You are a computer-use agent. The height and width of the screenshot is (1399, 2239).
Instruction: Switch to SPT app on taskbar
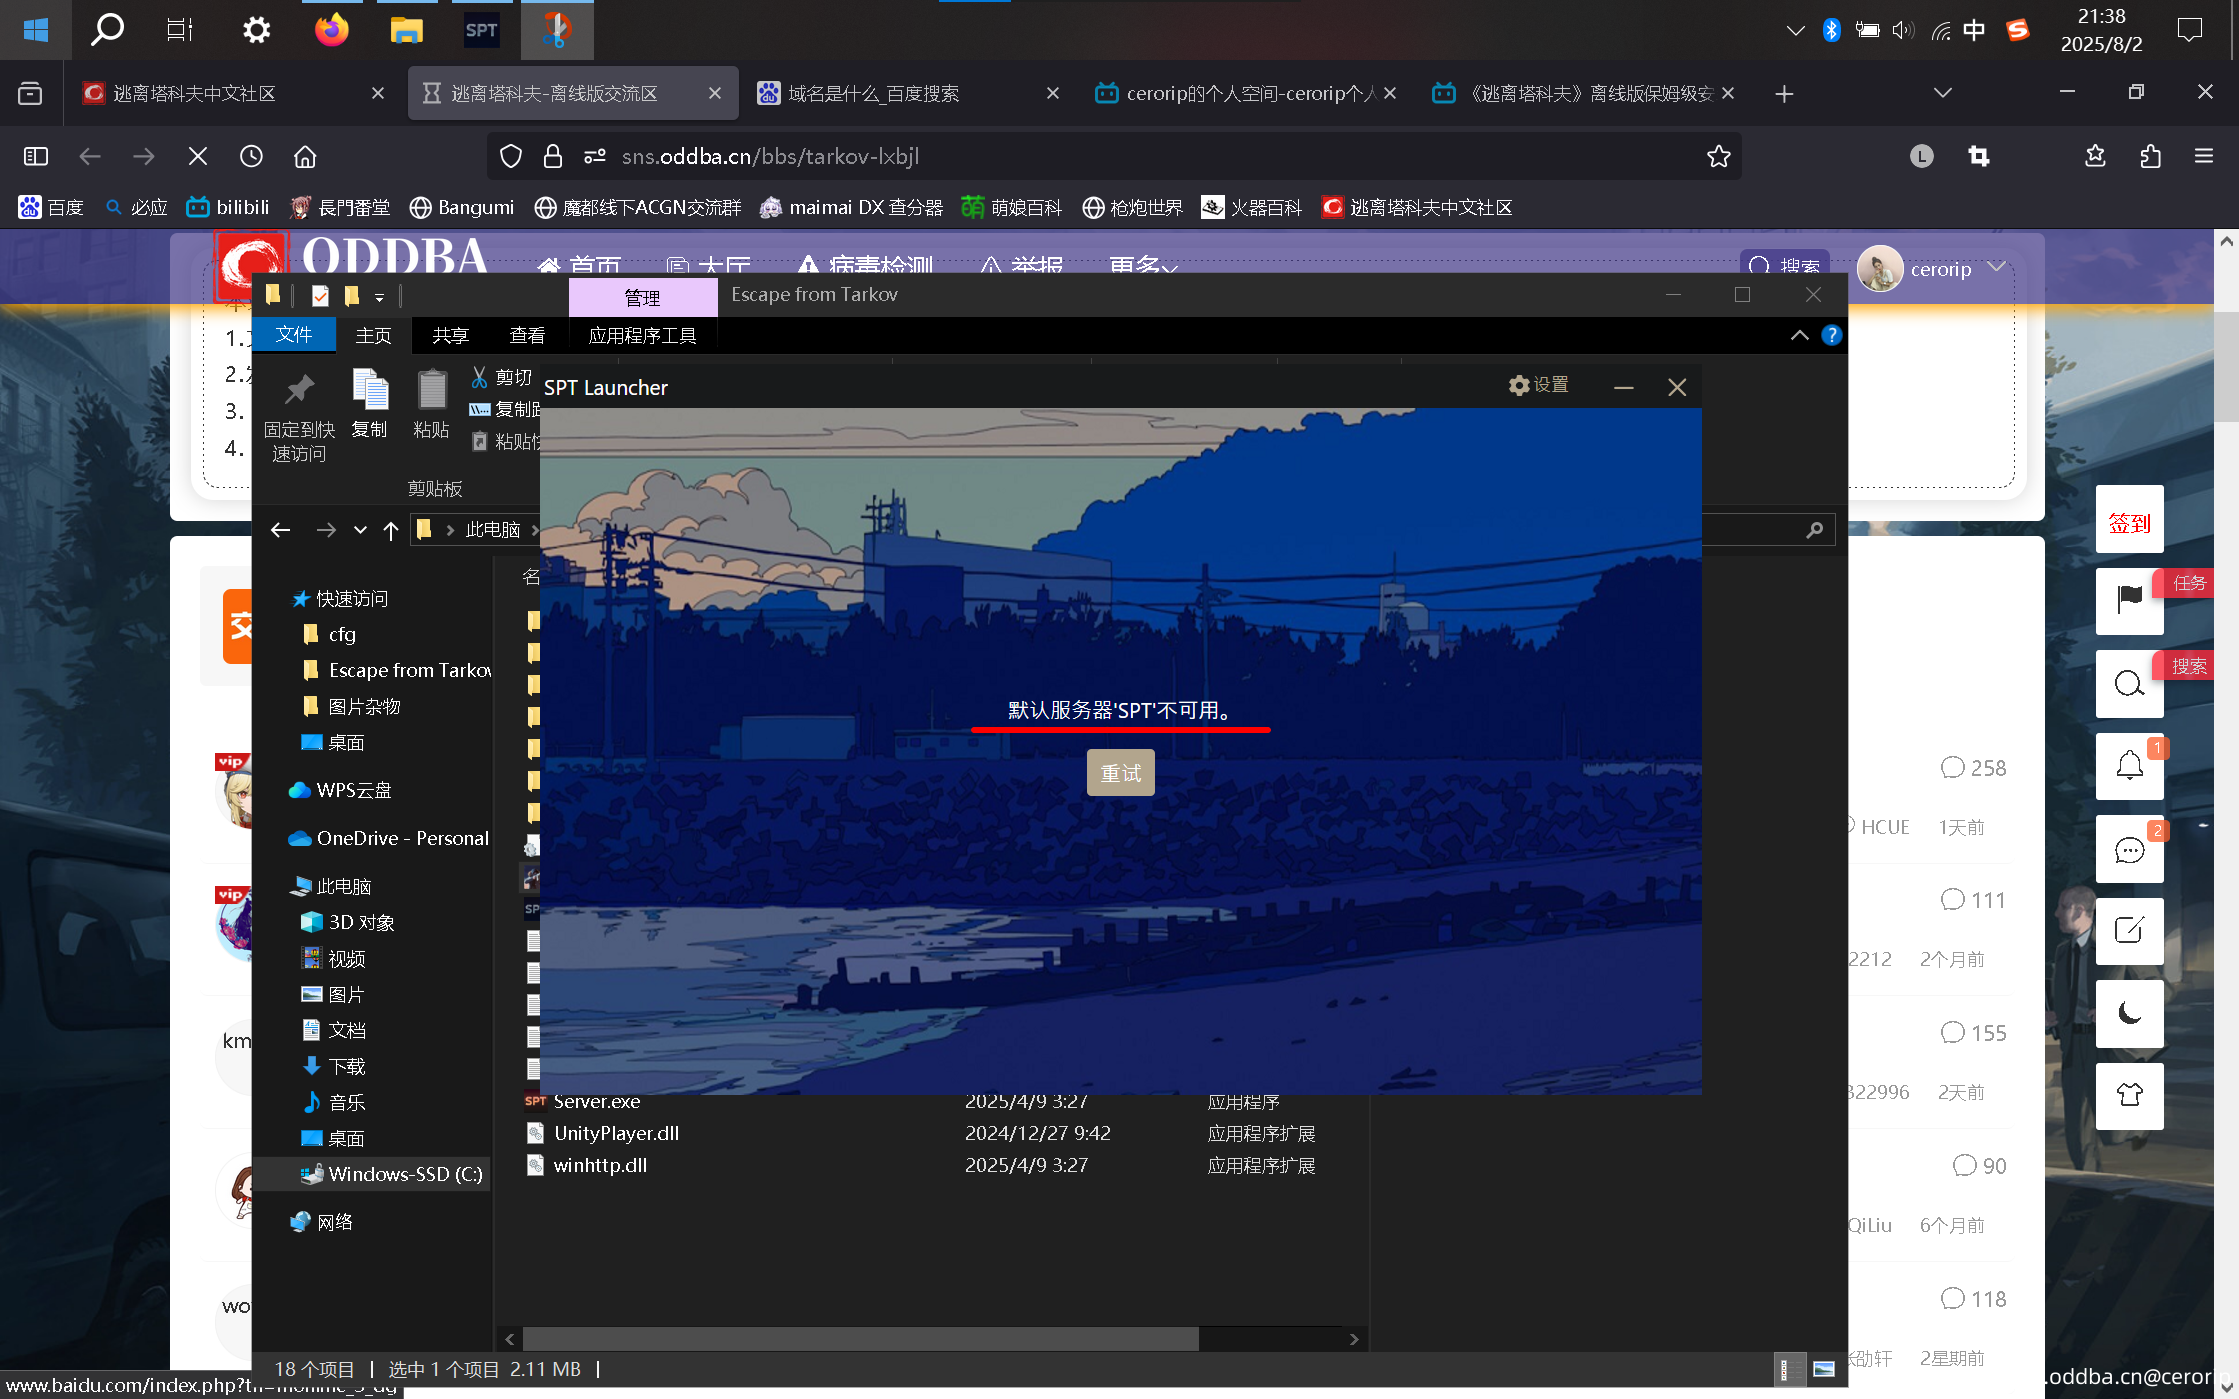(481, 30)
